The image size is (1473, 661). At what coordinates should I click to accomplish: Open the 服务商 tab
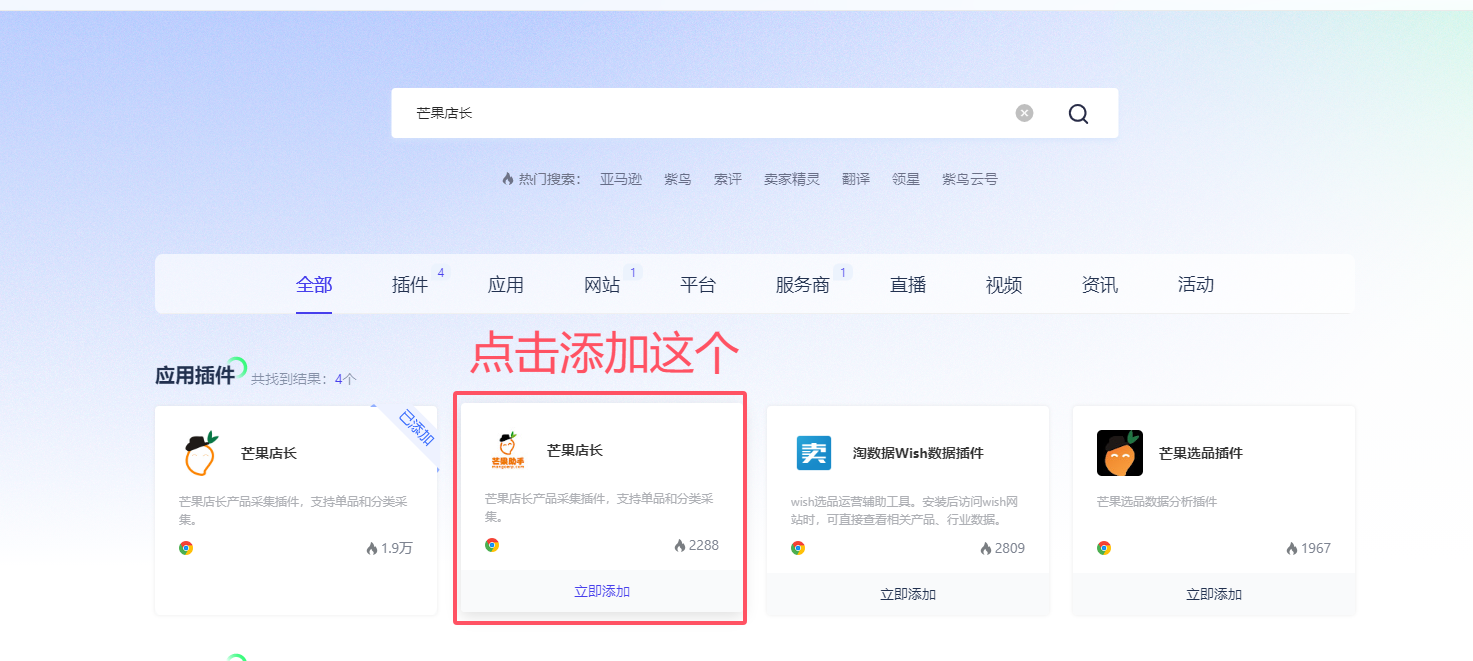click(803, 285)
